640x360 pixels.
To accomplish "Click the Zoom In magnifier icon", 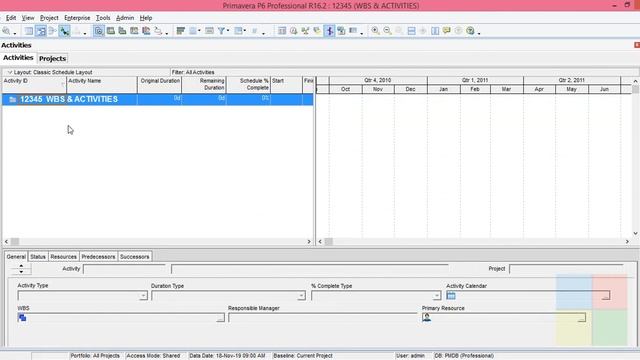I will [x=375, y=31].
